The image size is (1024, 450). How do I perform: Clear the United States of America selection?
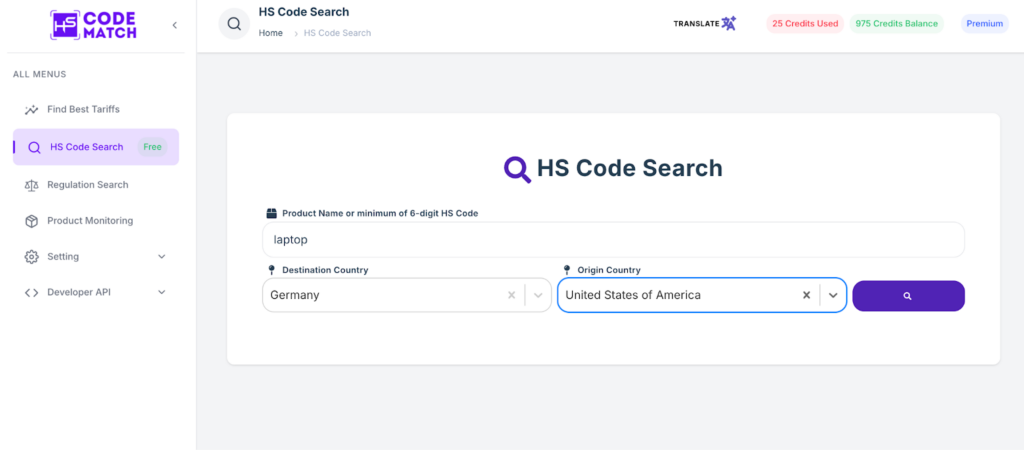pos(806,295)
